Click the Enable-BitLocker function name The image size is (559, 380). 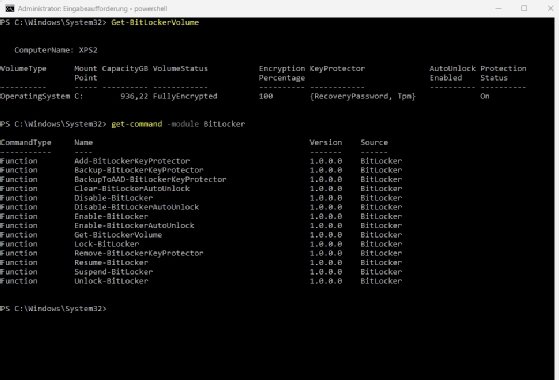tap(111, 216)
